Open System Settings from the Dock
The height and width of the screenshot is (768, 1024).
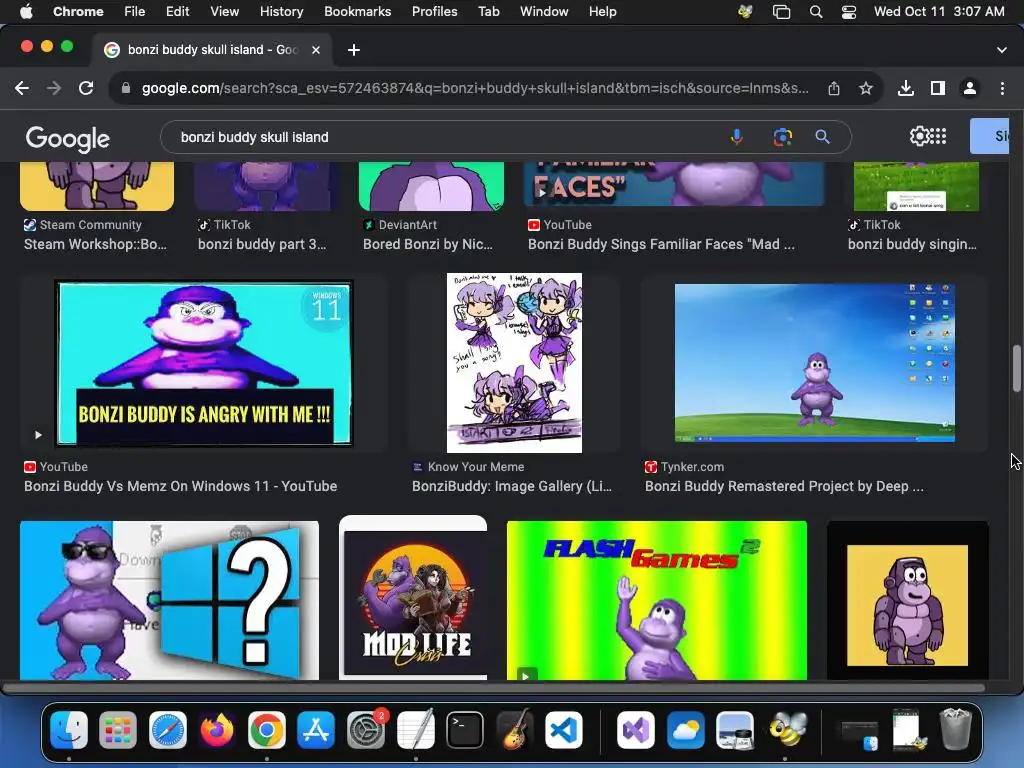click(x=366, y=729)
